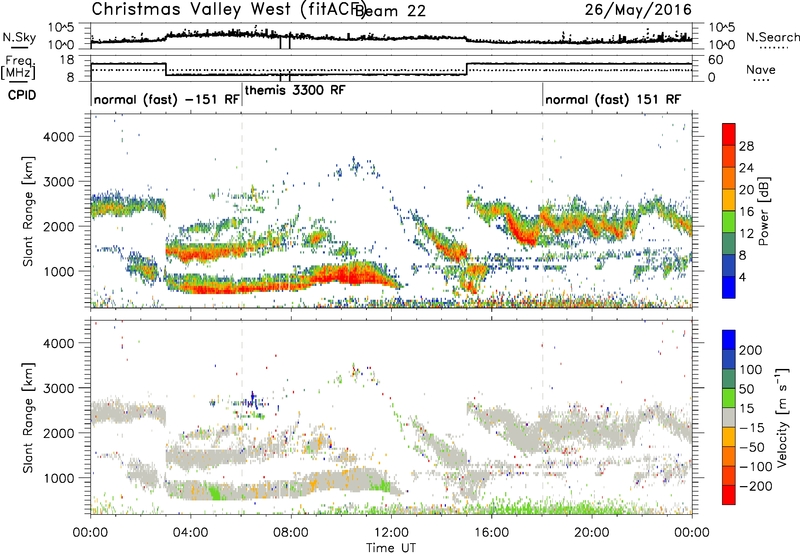The image size is (800, 554).
Task: Click the "24" power colorbar tick
Action: pyautogui.click(x=746, y=168)
